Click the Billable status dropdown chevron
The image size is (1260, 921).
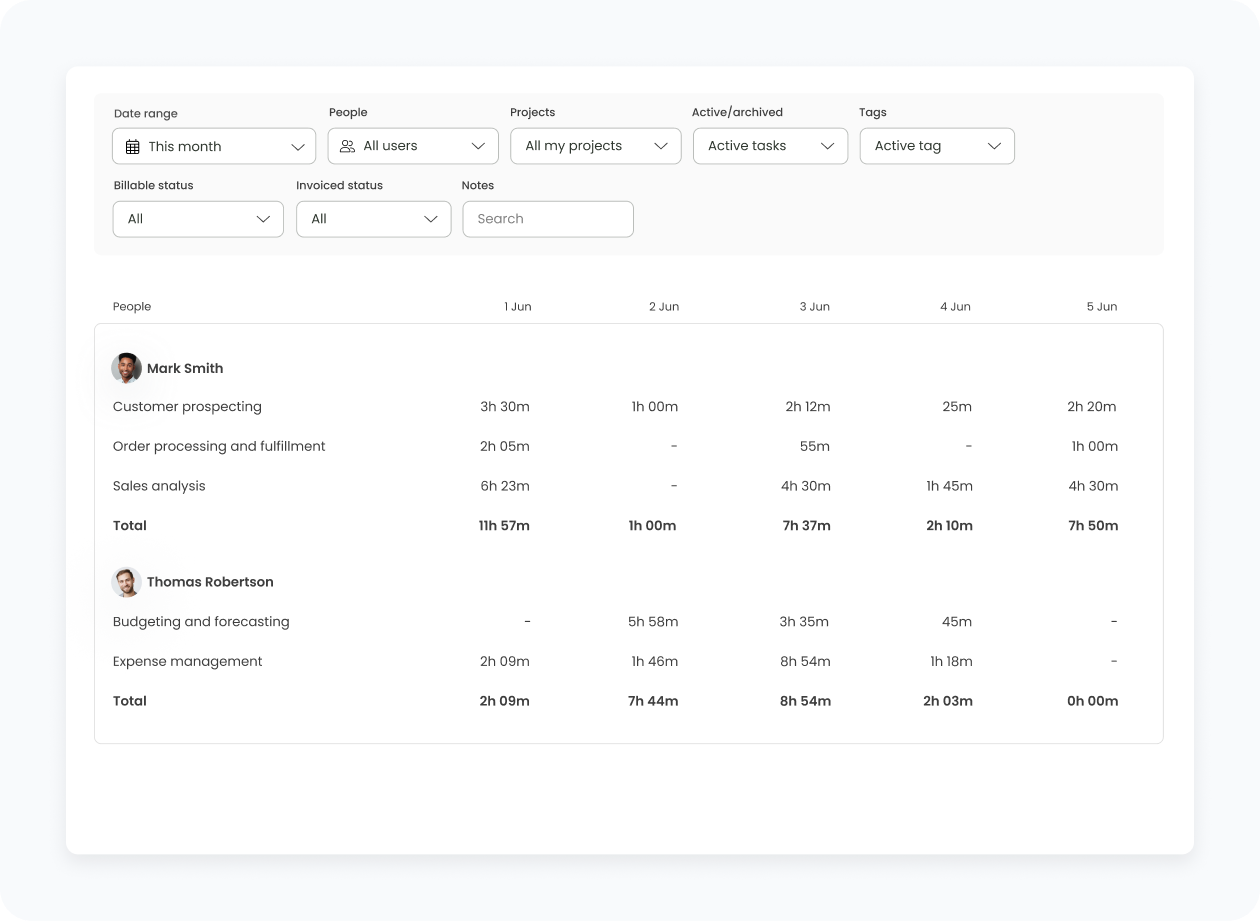[x=264, y=219]
